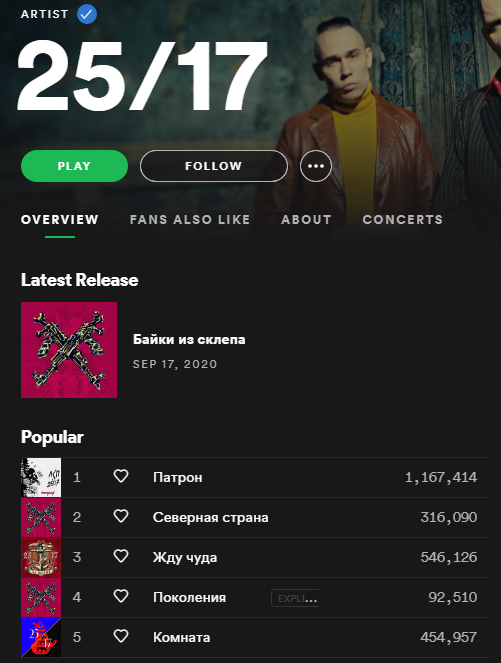
Task: Click the verified artist checkmark badge
Action: pos(87,14)
